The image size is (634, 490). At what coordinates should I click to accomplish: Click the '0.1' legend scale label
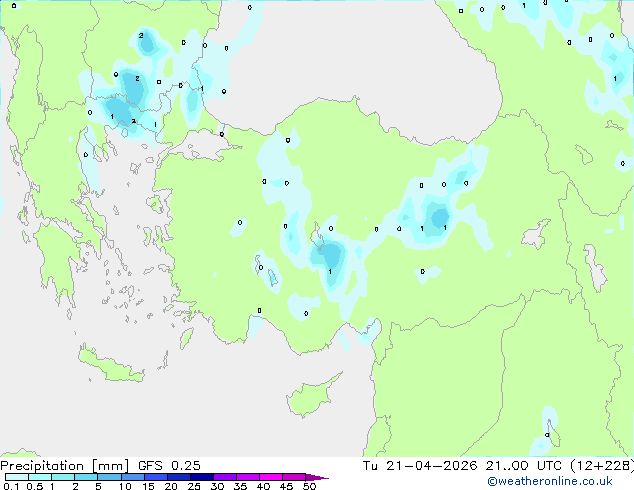(x=11, y=486)
